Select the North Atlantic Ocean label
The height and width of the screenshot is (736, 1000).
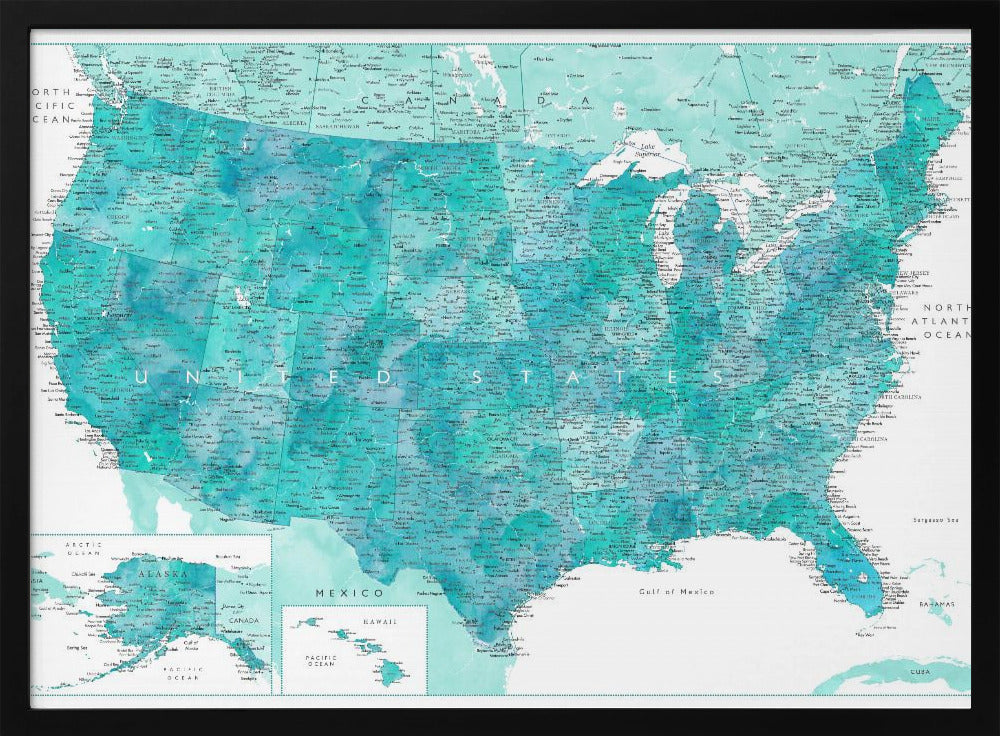[945, 321]
